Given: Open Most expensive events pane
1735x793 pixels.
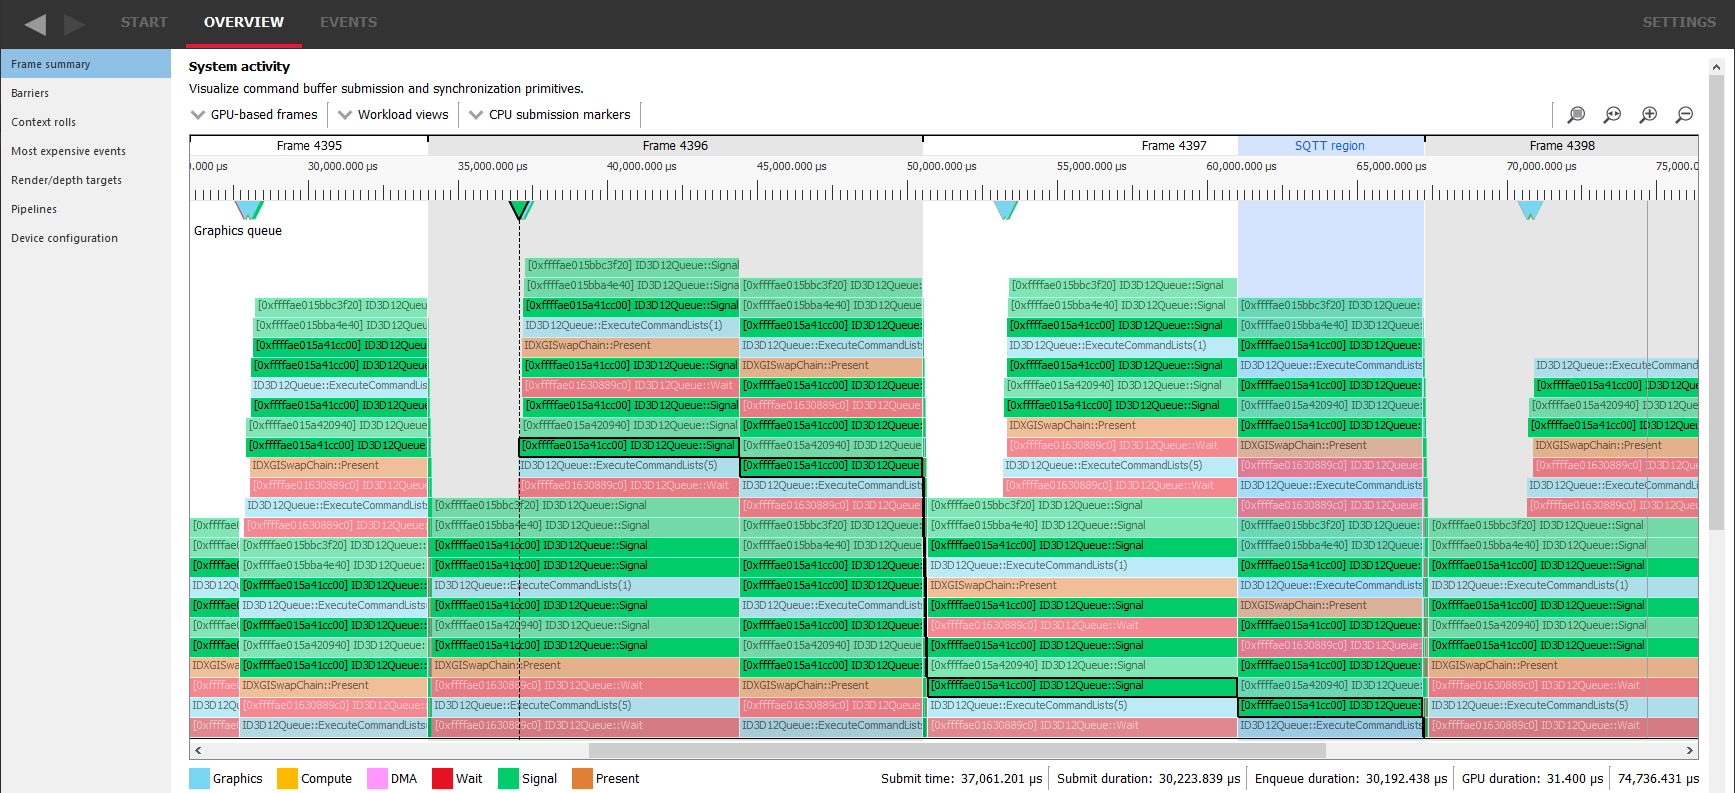Looking at the screenshot, I should click(x=68, y=151).
